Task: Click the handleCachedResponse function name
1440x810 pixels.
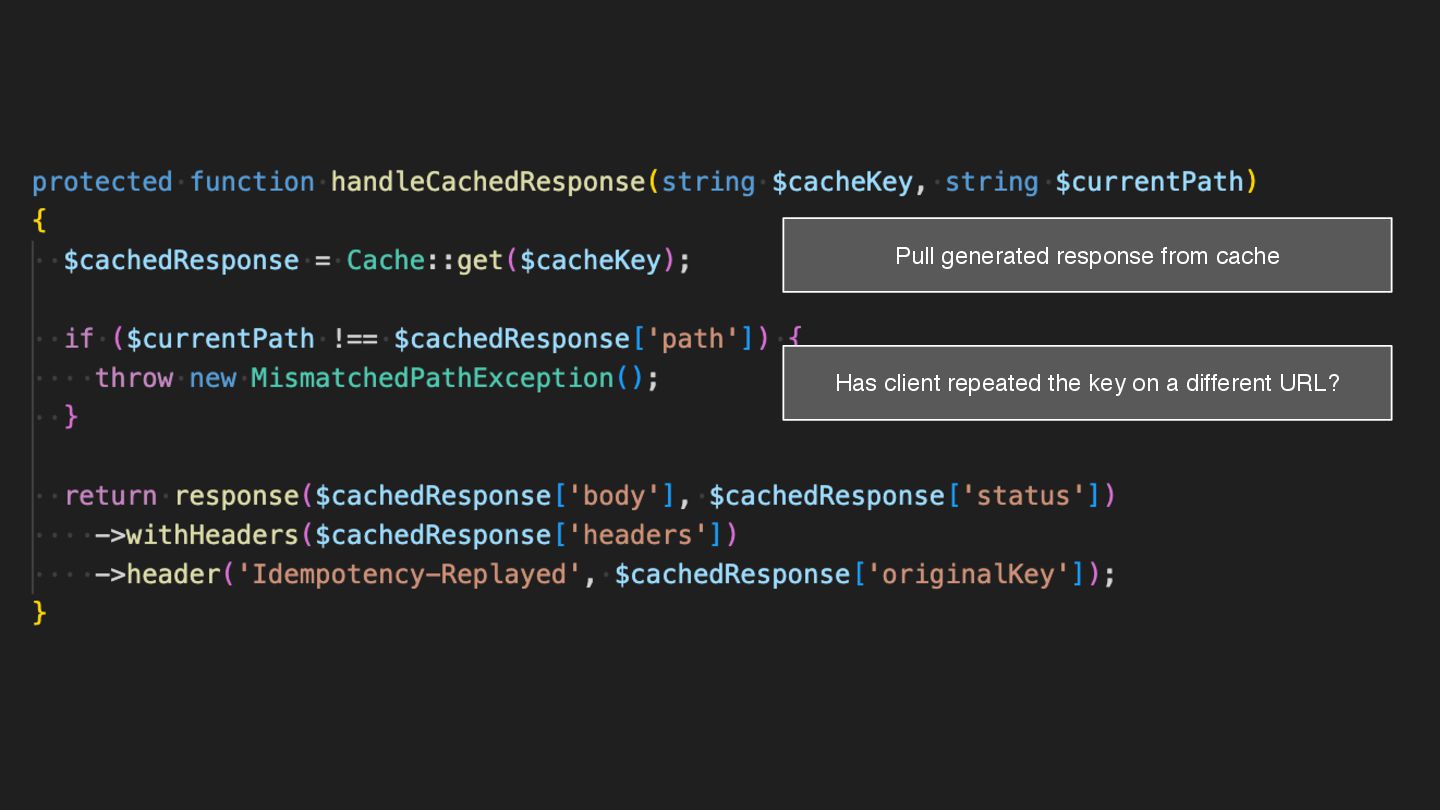Action: point(488,182)
